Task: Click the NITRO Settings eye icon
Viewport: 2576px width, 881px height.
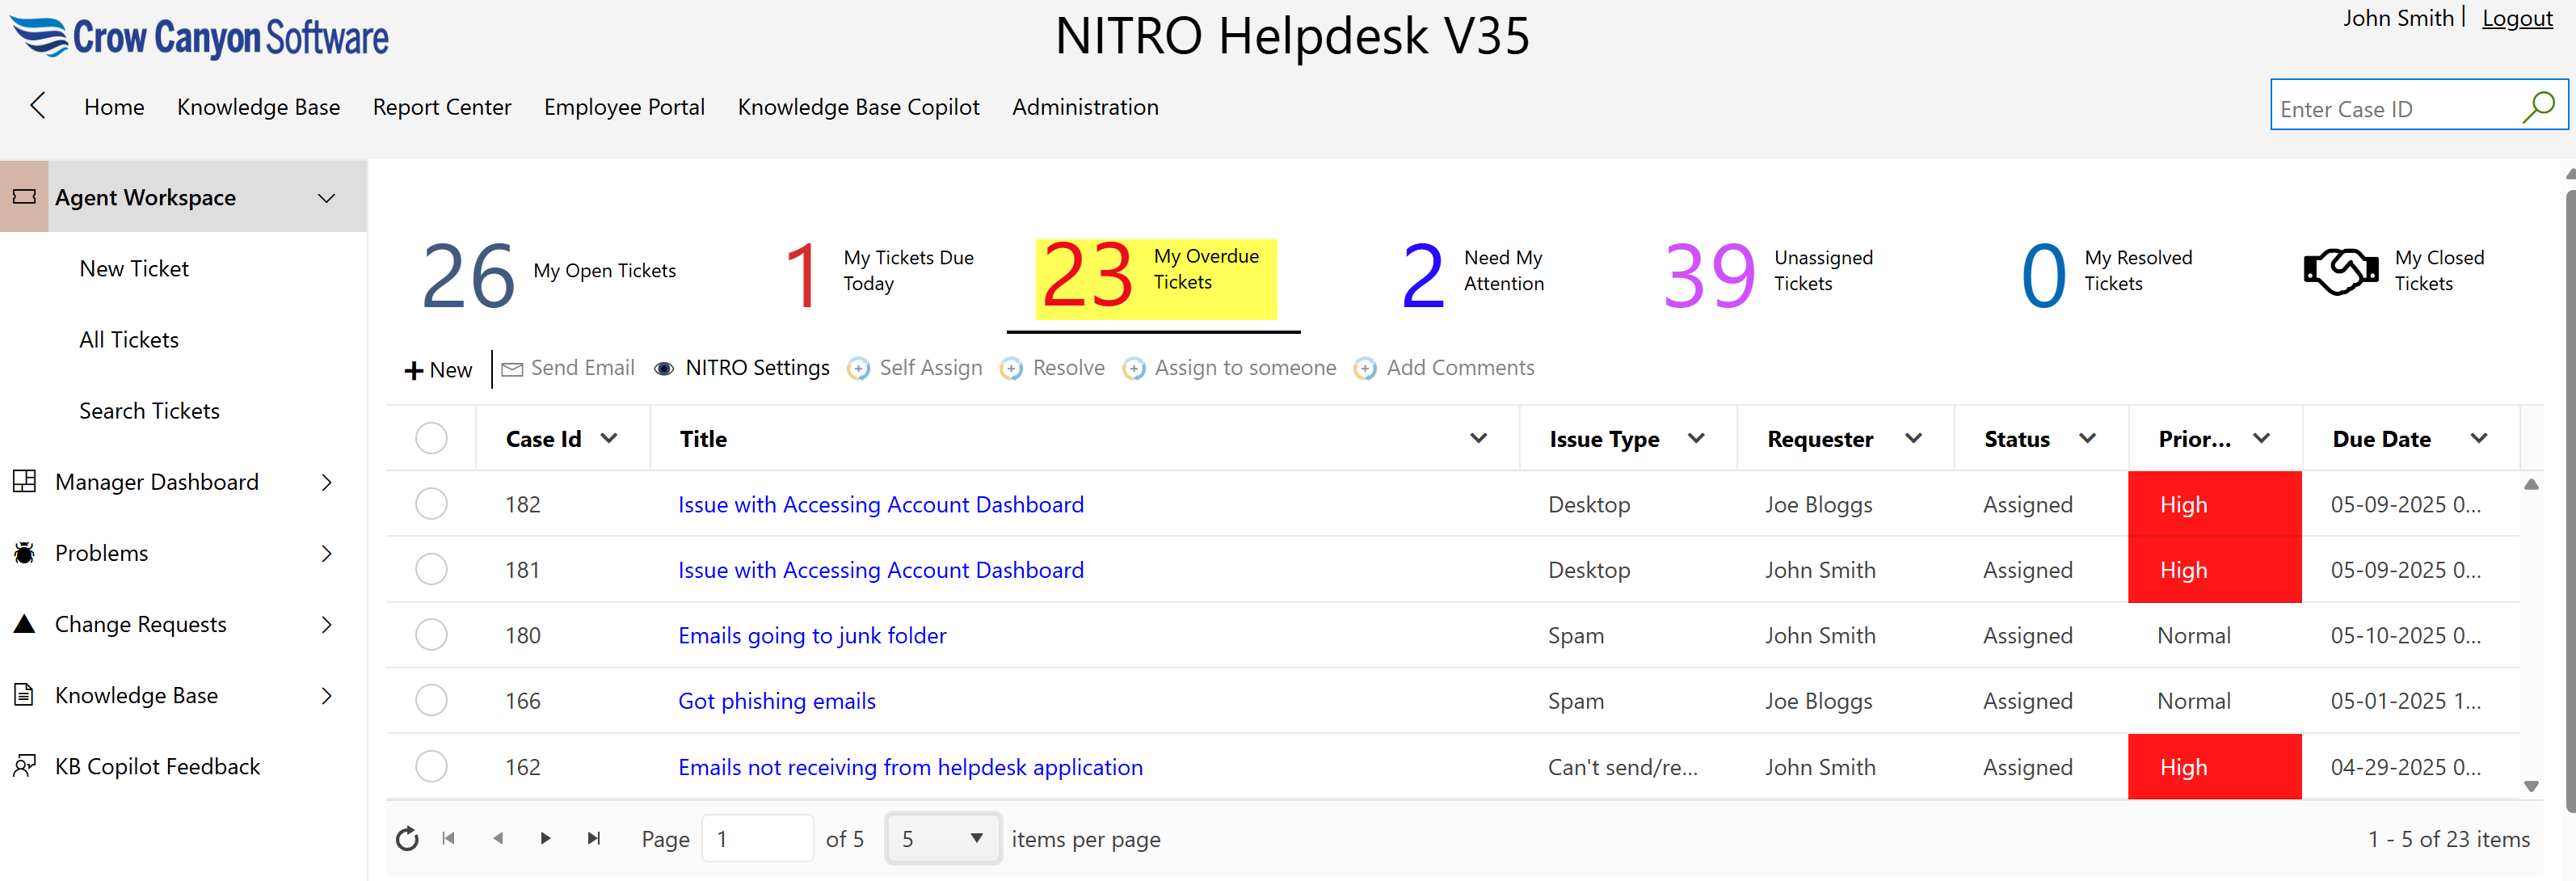Action: (664, 369)
